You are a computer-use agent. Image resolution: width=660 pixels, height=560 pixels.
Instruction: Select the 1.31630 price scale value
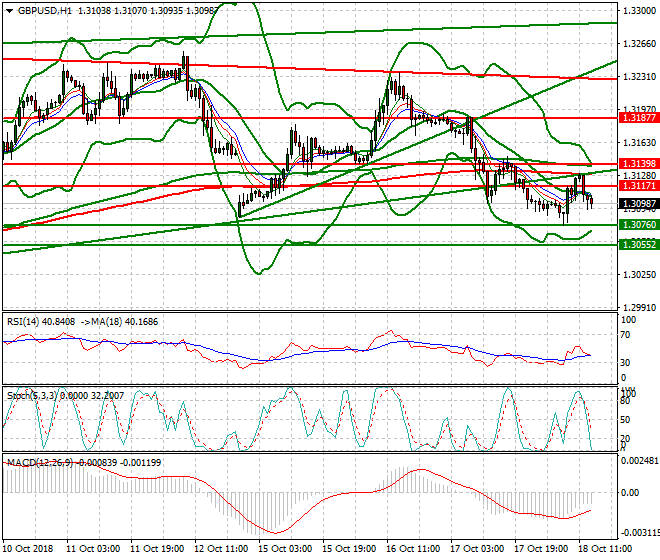[639, 143]
